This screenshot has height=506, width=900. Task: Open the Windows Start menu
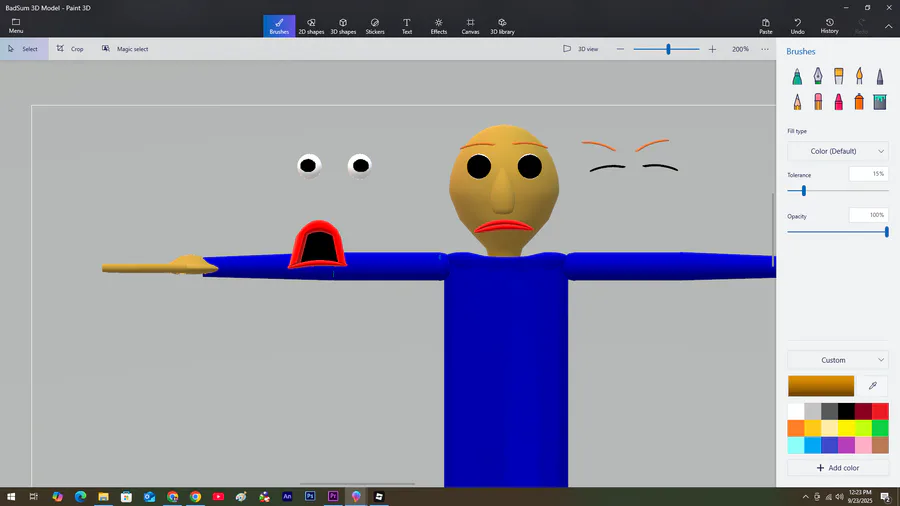[x=11, y=497]
